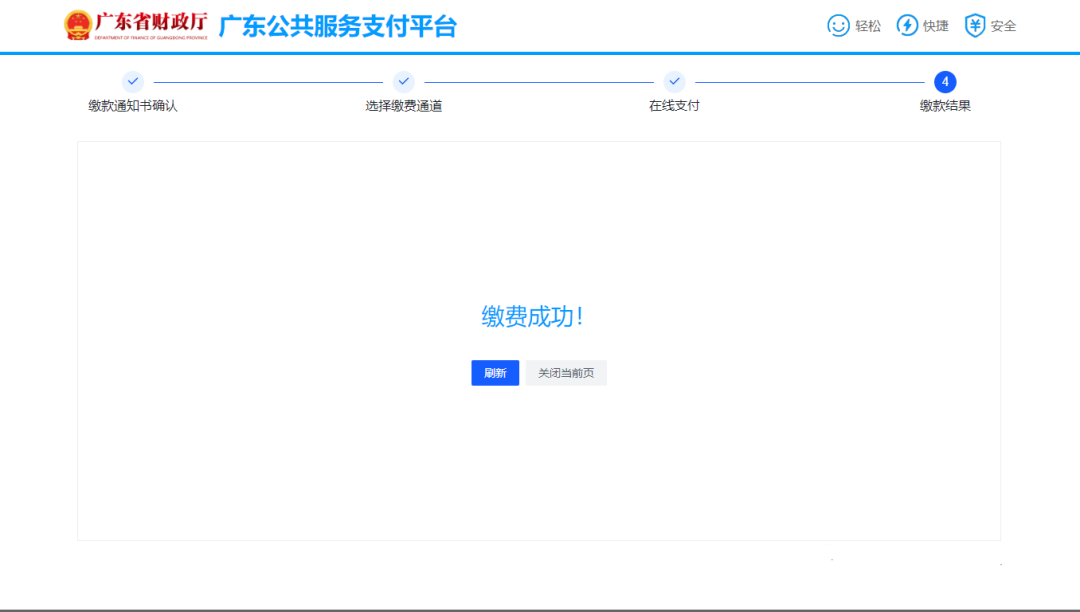This screenshot has height=612, width=1080.
Task: Click the national emblem logo icon
Action: [77, 26]
